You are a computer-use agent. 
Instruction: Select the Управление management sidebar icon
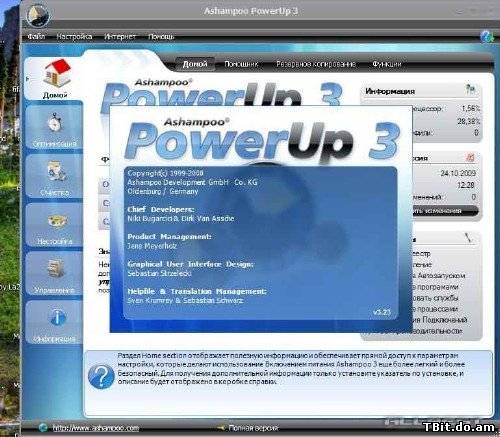coord(56,269)
